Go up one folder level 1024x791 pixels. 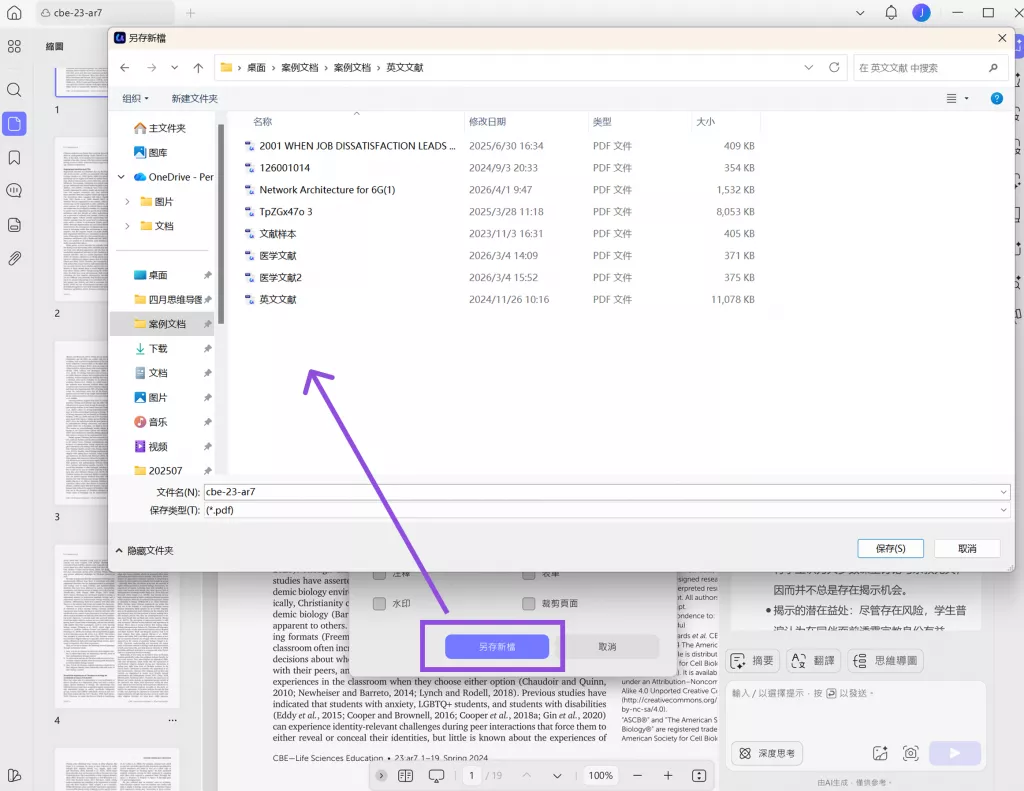pos(199,67)
